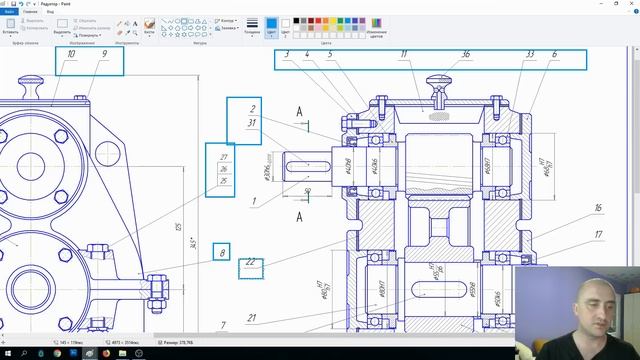Click the Вставить paste clipboard icon
Viewport: 640px width, 360px height.
click(10, 23)
